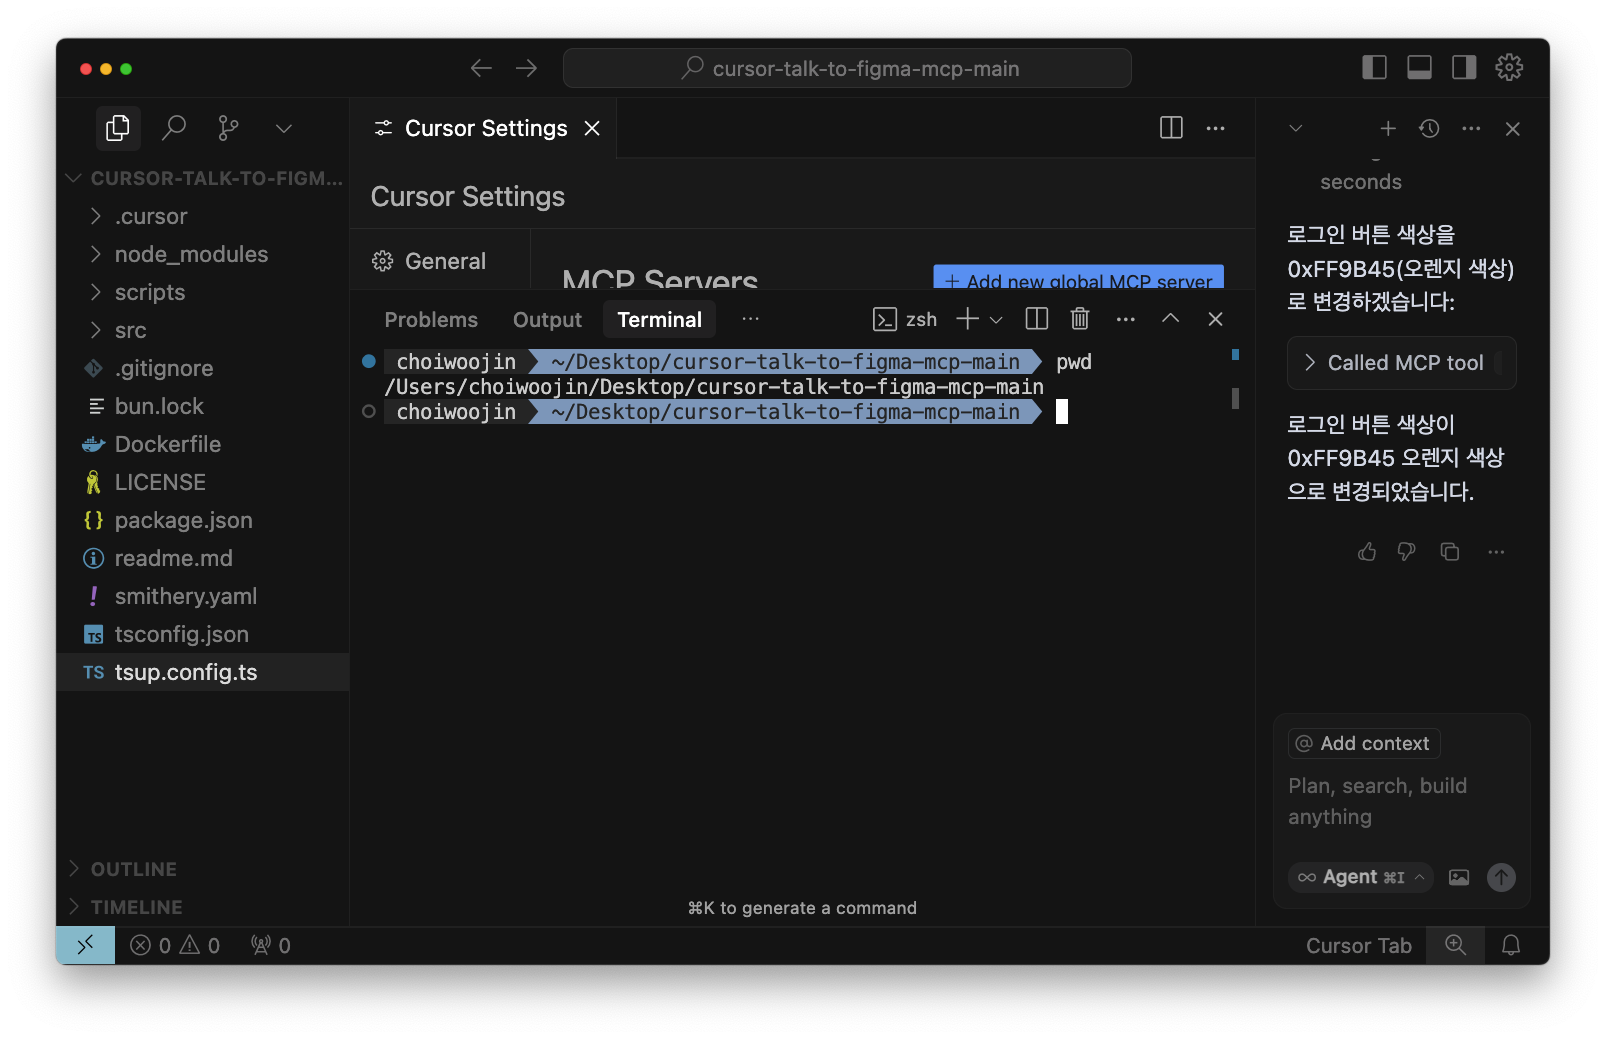Toggle the bottom panel layout

(1419, 67)
